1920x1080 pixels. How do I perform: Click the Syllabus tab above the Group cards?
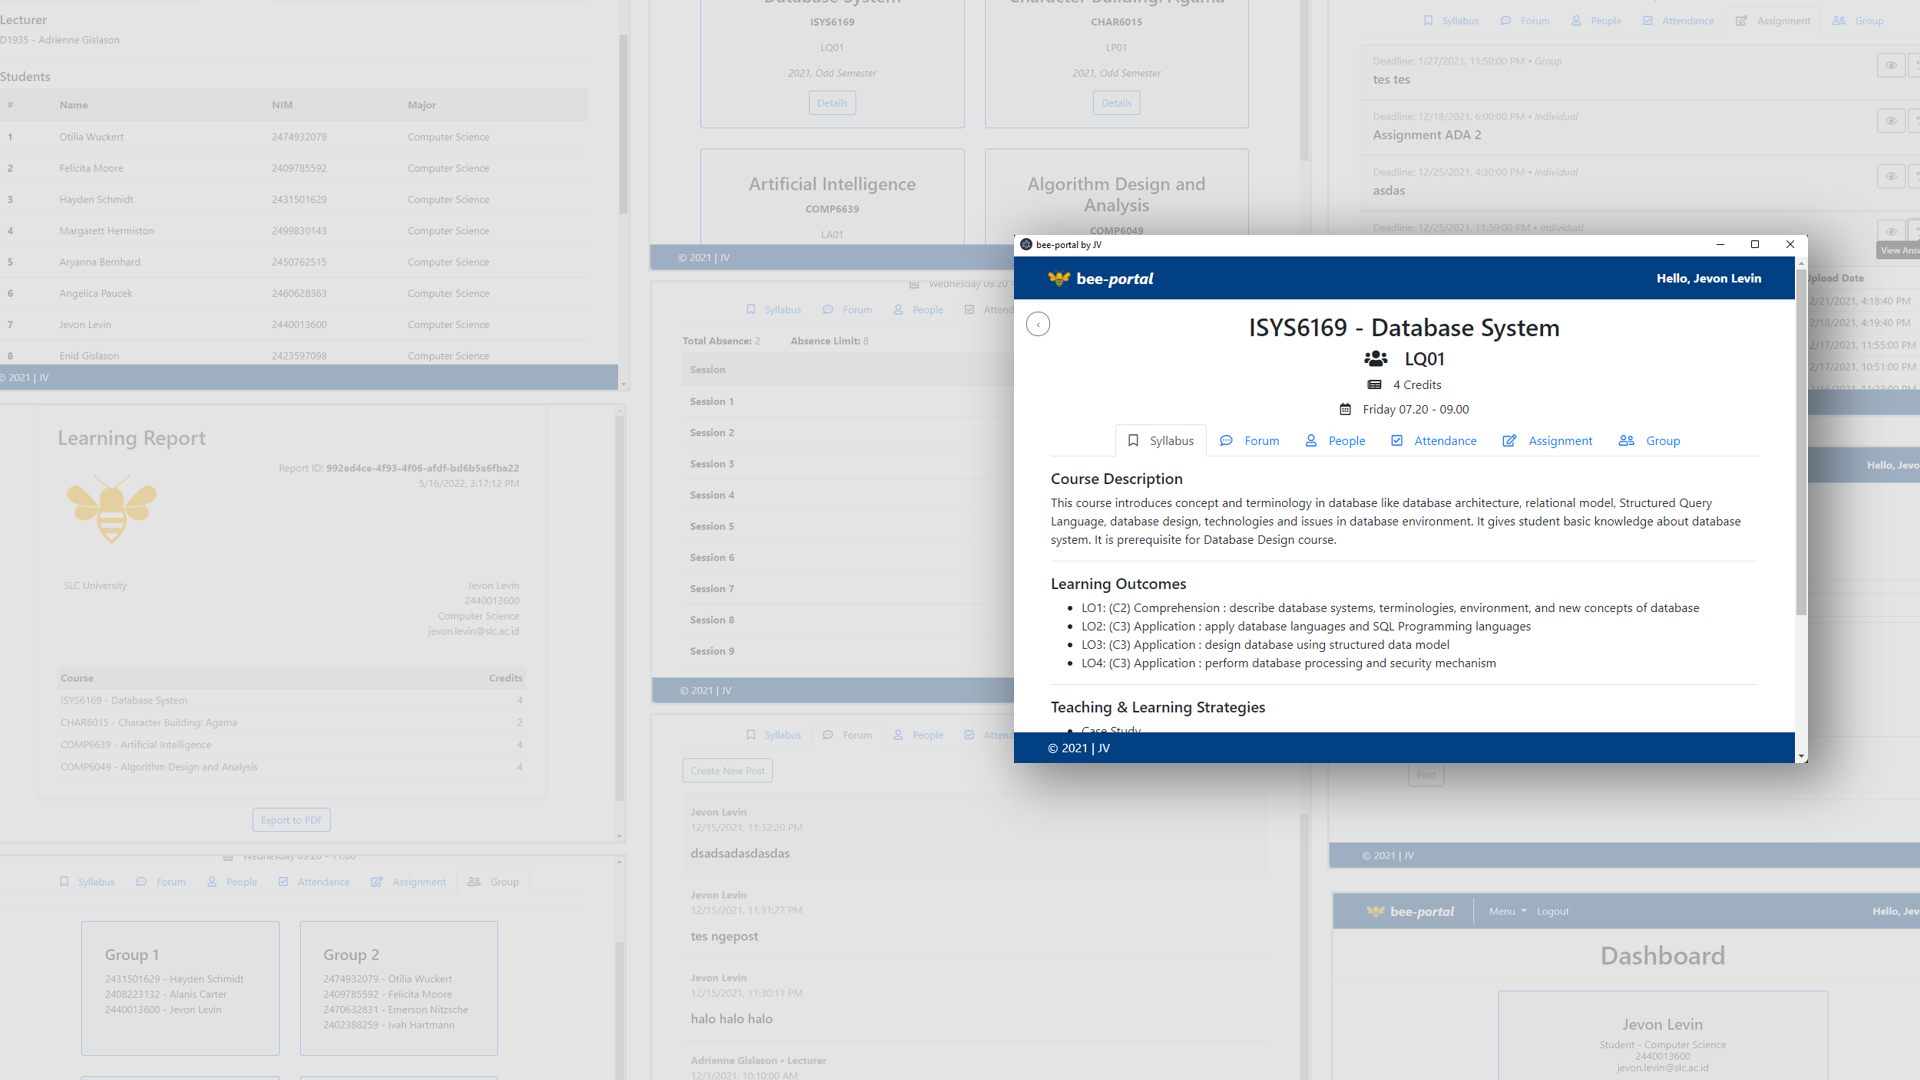[x=86, y=882]
